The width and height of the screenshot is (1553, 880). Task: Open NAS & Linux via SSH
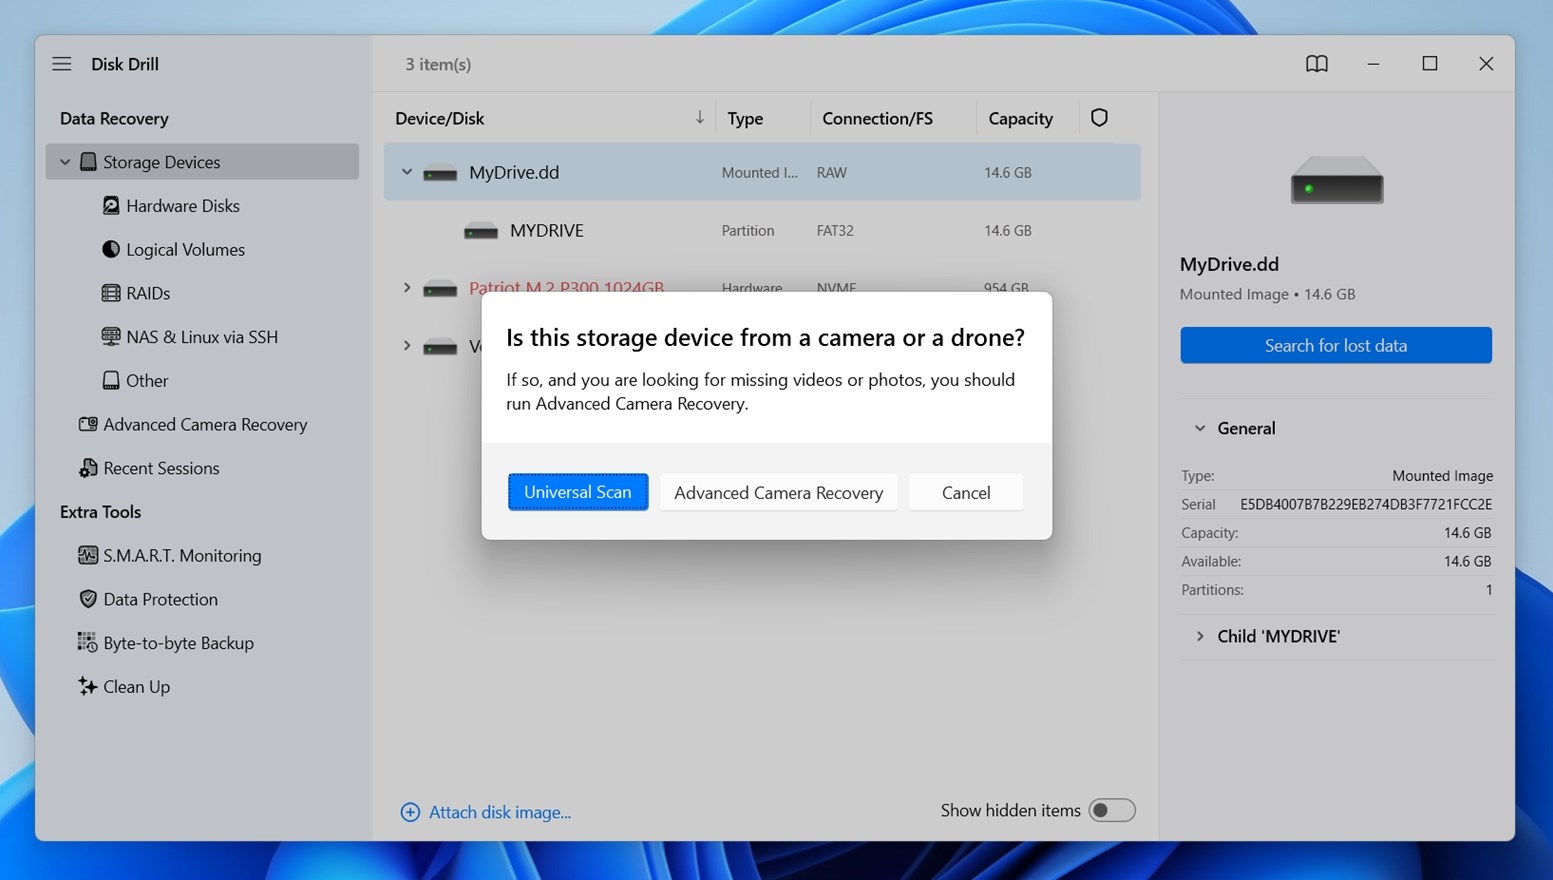click(x=202, y=337)
